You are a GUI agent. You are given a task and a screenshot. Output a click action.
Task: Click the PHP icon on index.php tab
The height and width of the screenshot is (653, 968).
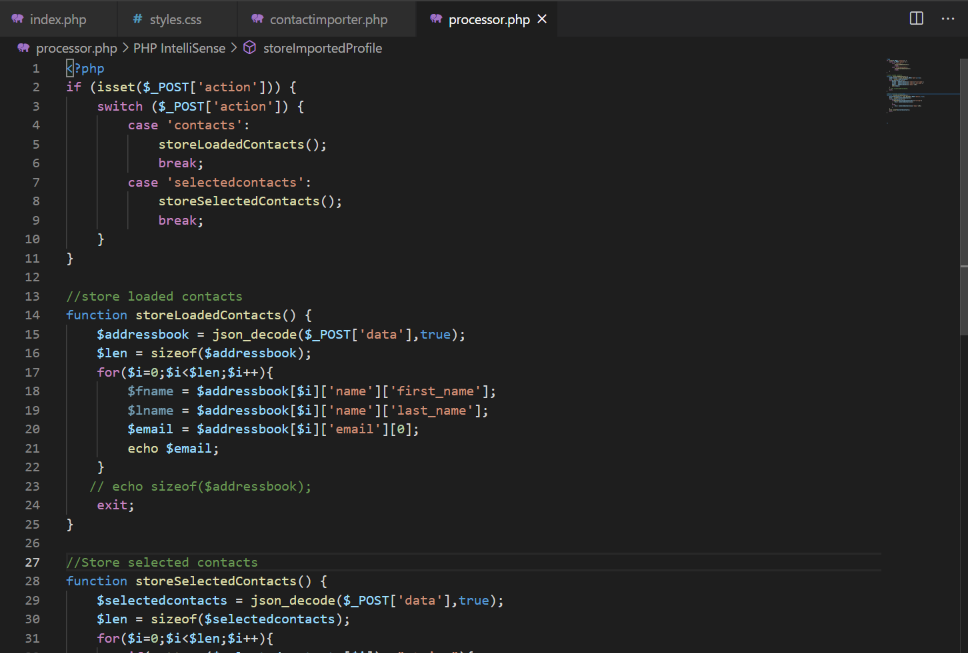coord(17,19)
